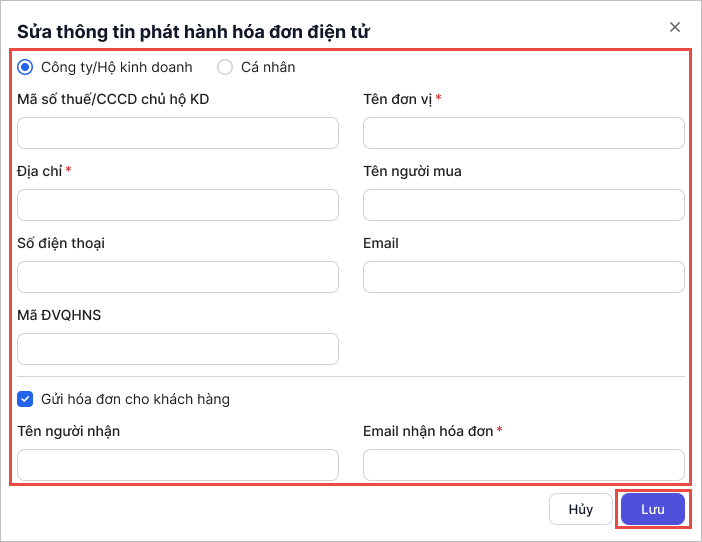Toggle Gửi hóa đơn cho khách hàng checkbox
The height and width of the screenshot is (542, 702).
point(26,399)
